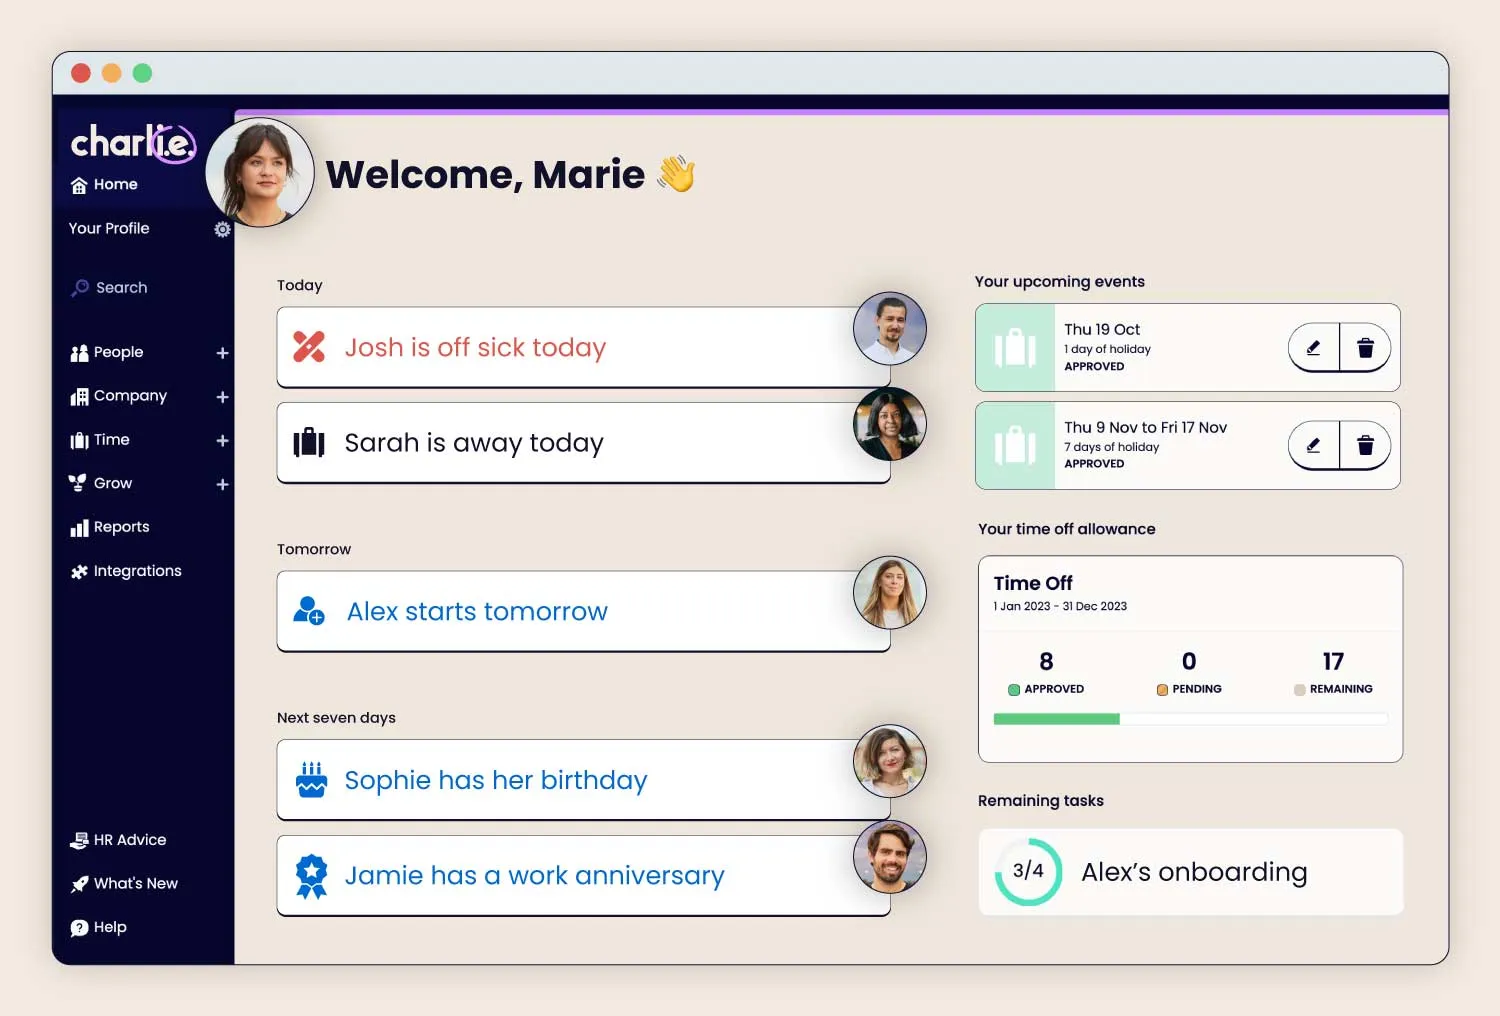Image resolution: width=1500 pixels, height=1016 pixels.
Task: Click the charlie logo in sidebar
Action: (132, 143)
